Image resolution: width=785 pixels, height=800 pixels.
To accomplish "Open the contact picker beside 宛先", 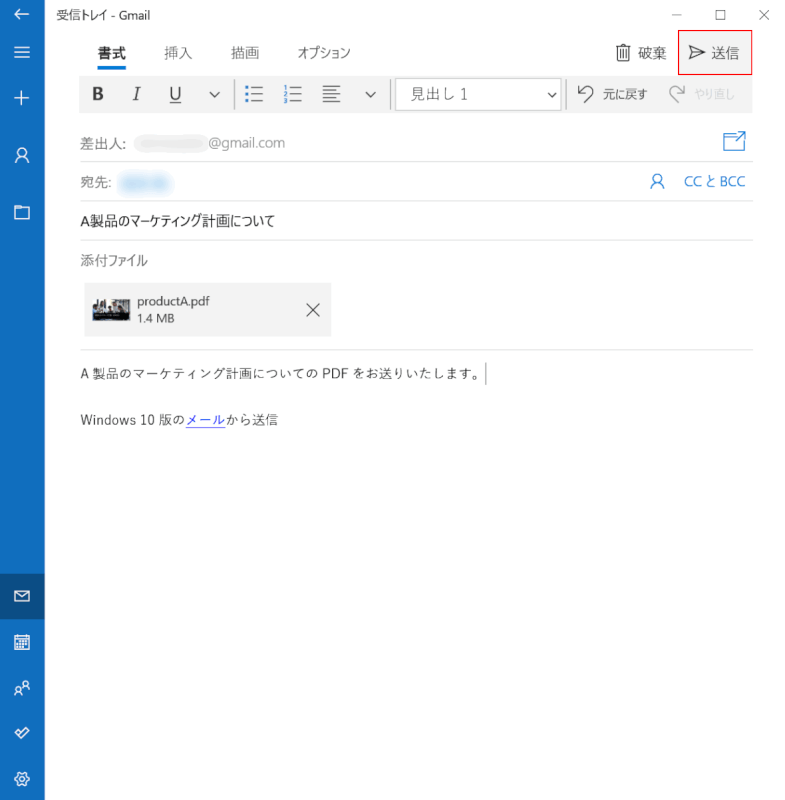I will [x=657, y=182].
